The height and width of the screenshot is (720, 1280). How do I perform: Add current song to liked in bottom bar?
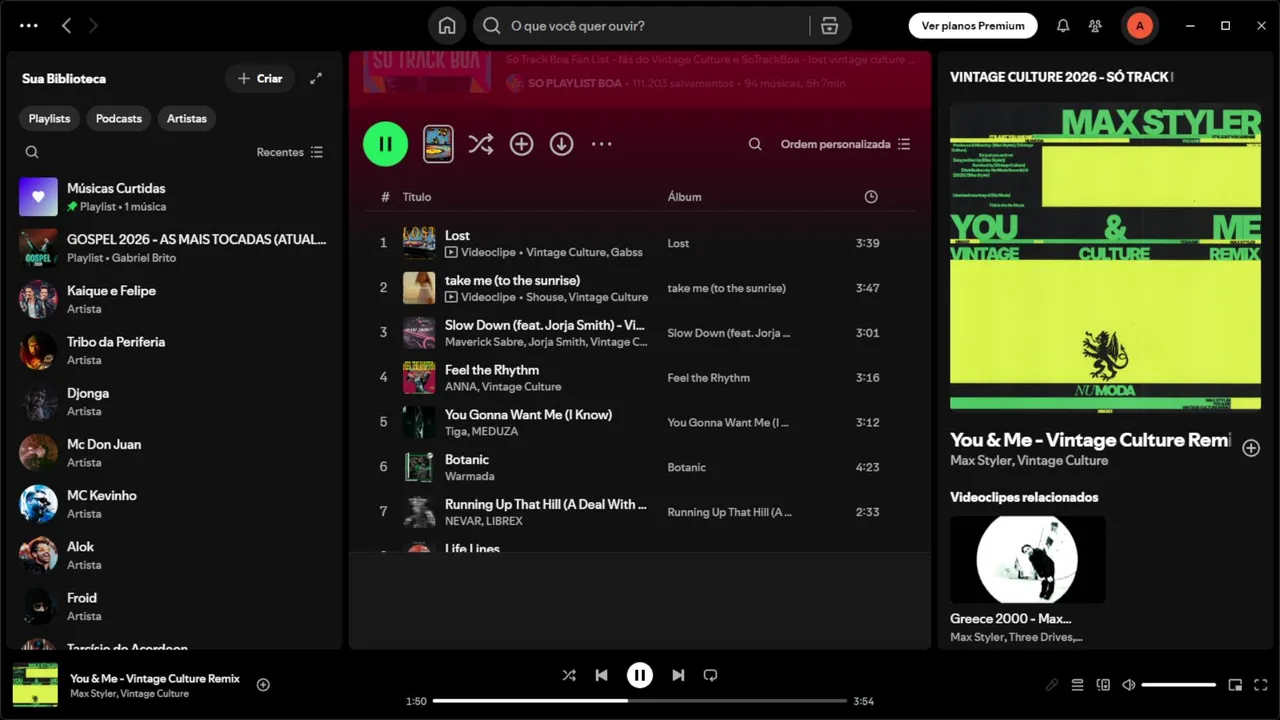click(263, 685)
